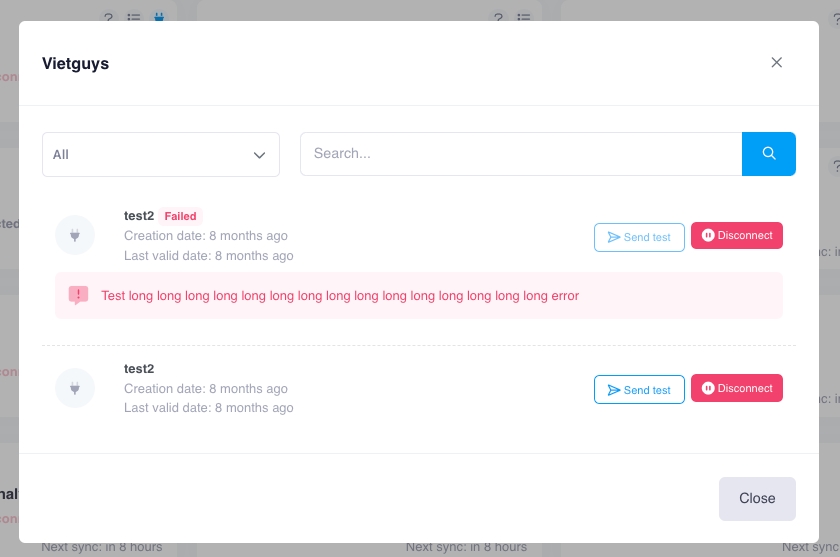Click the red alert icon in the error banner
The image size is (840, 557).
(78, 295)
